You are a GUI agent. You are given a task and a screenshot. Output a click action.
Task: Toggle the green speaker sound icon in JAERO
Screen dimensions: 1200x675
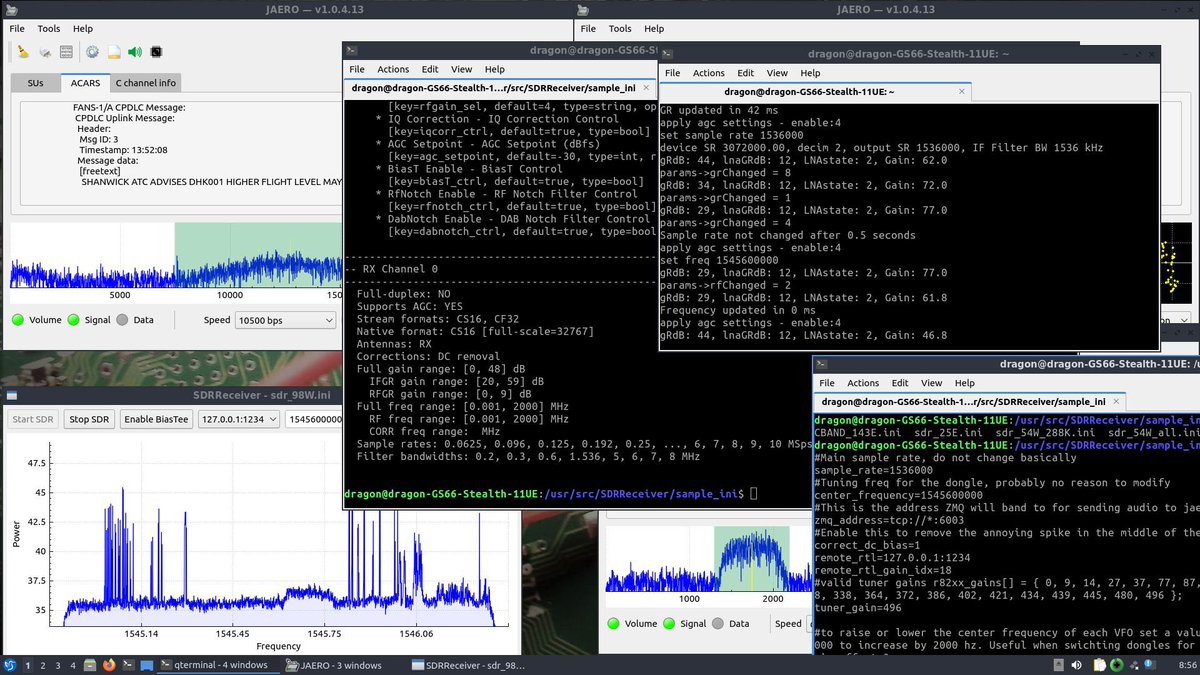coord(135,52)
